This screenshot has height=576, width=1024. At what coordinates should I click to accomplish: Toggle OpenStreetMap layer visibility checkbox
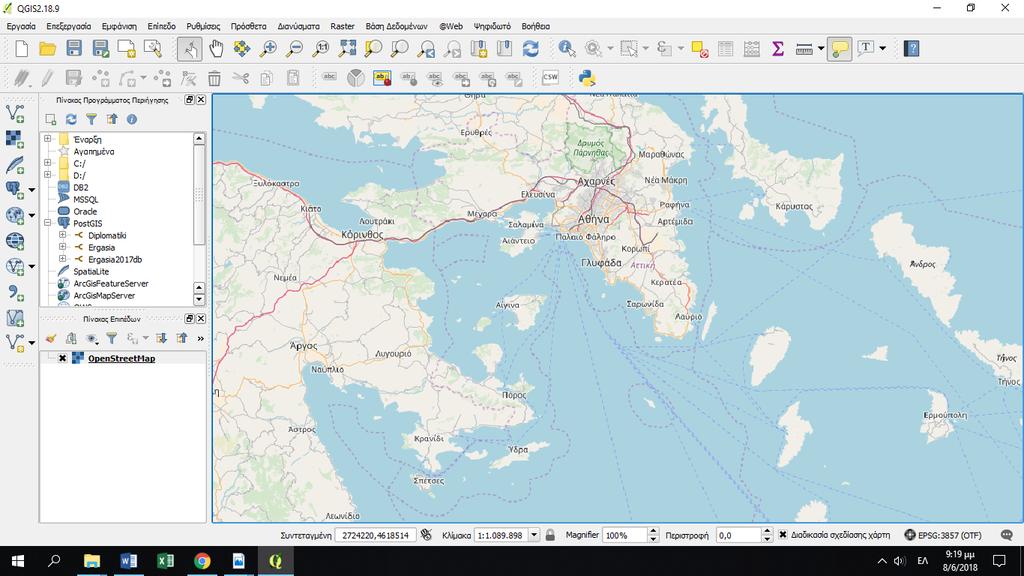click(63, 358)
